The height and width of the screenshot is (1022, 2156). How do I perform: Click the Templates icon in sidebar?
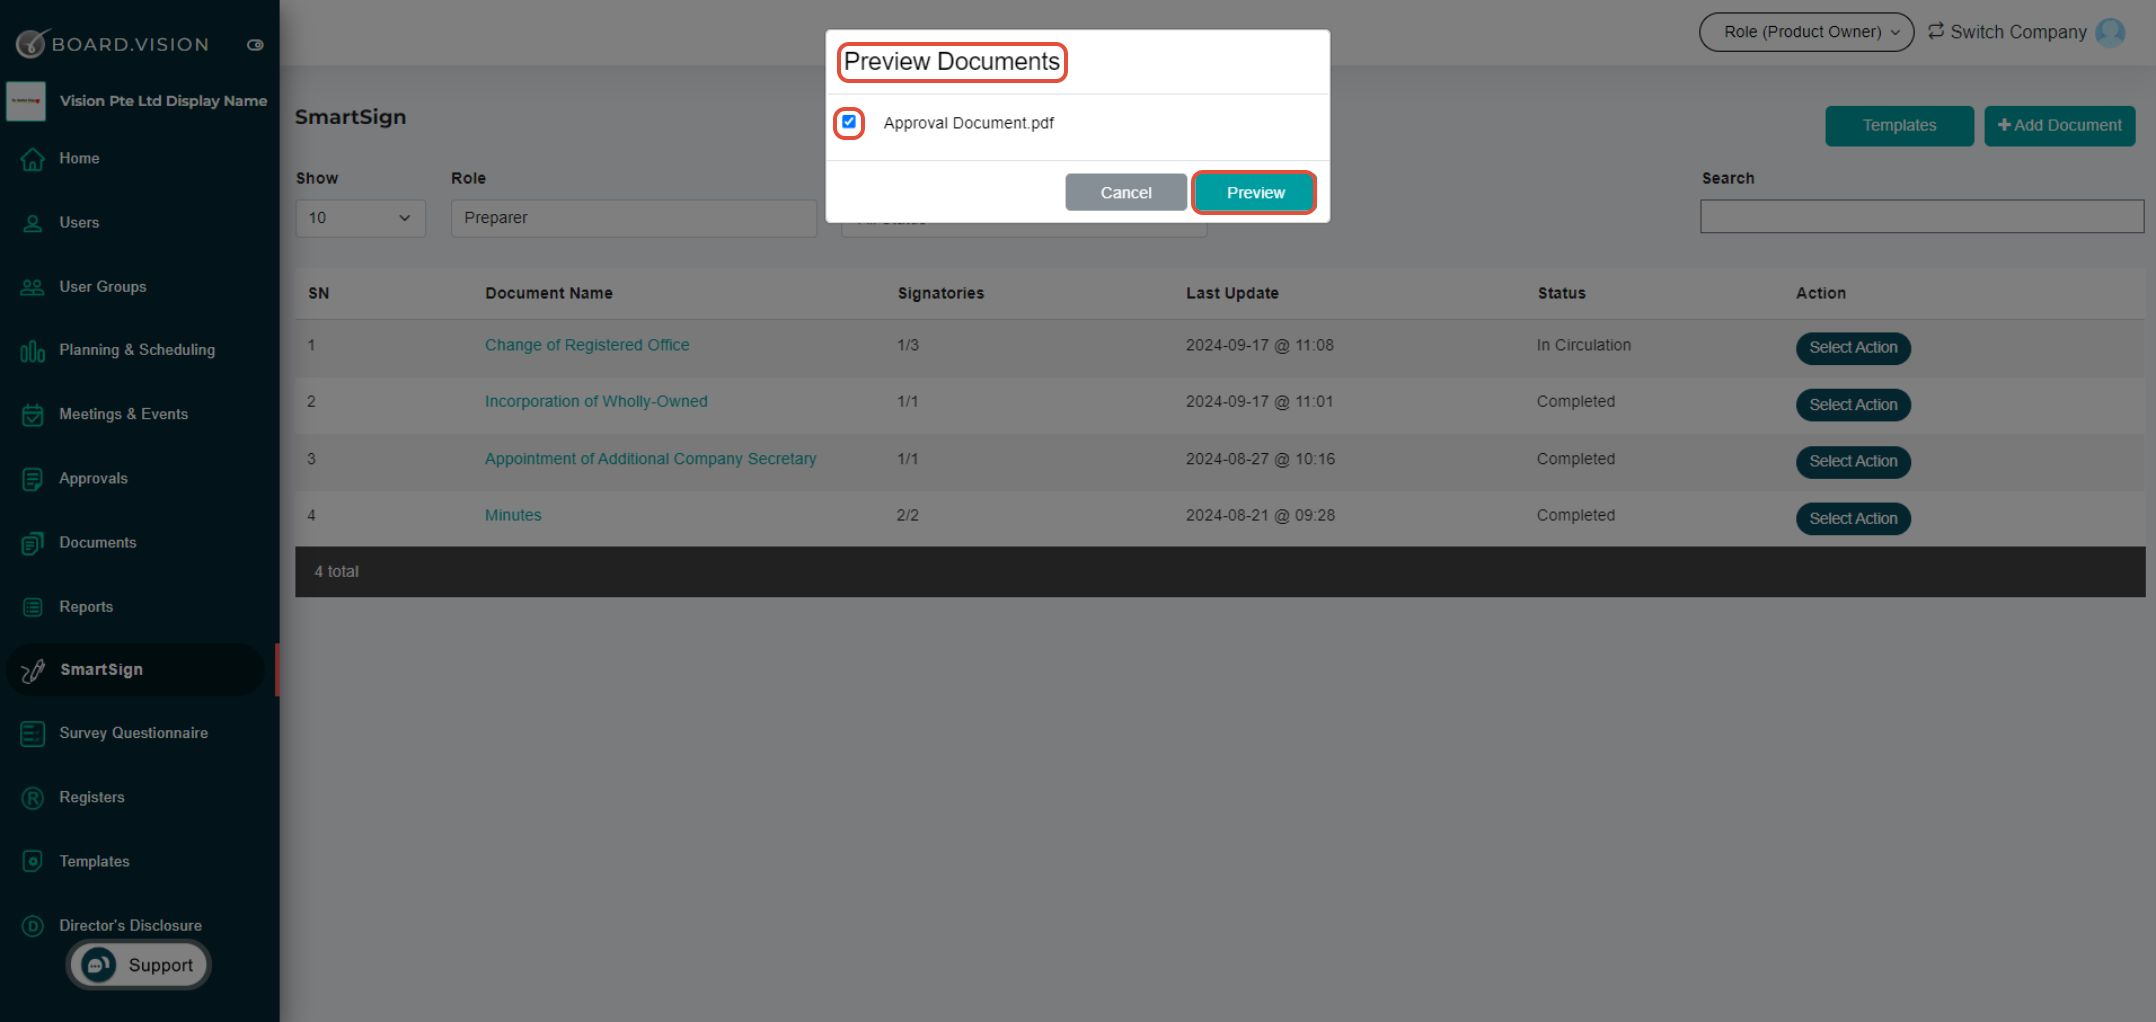tap(33, 862)
